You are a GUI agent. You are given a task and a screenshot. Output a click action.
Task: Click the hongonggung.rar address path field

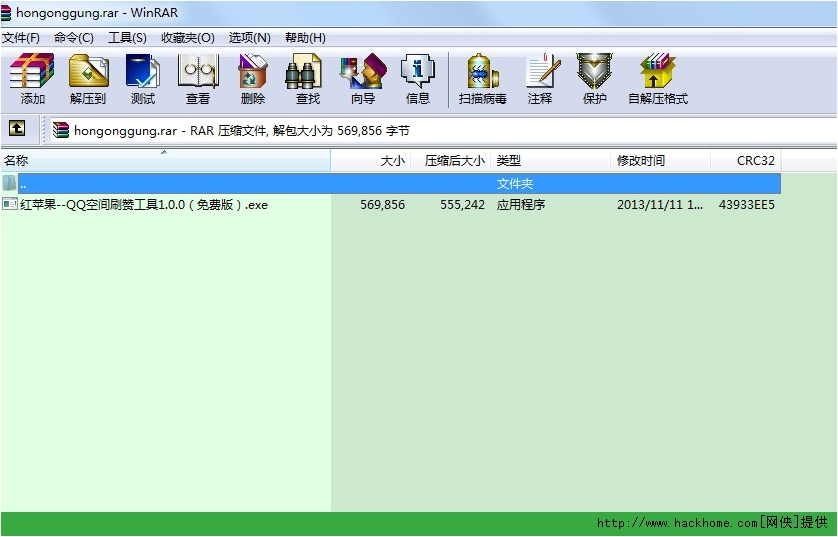(443, 130)
